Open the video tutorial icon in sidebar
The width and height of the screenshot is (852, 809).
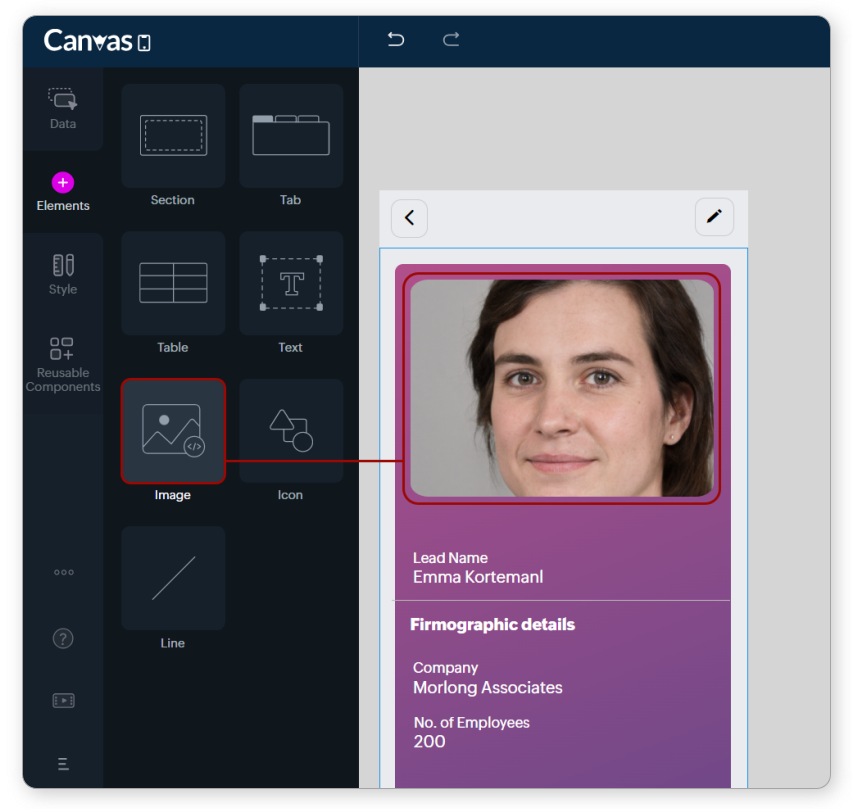pyautogui.click(x=64, y=701)
